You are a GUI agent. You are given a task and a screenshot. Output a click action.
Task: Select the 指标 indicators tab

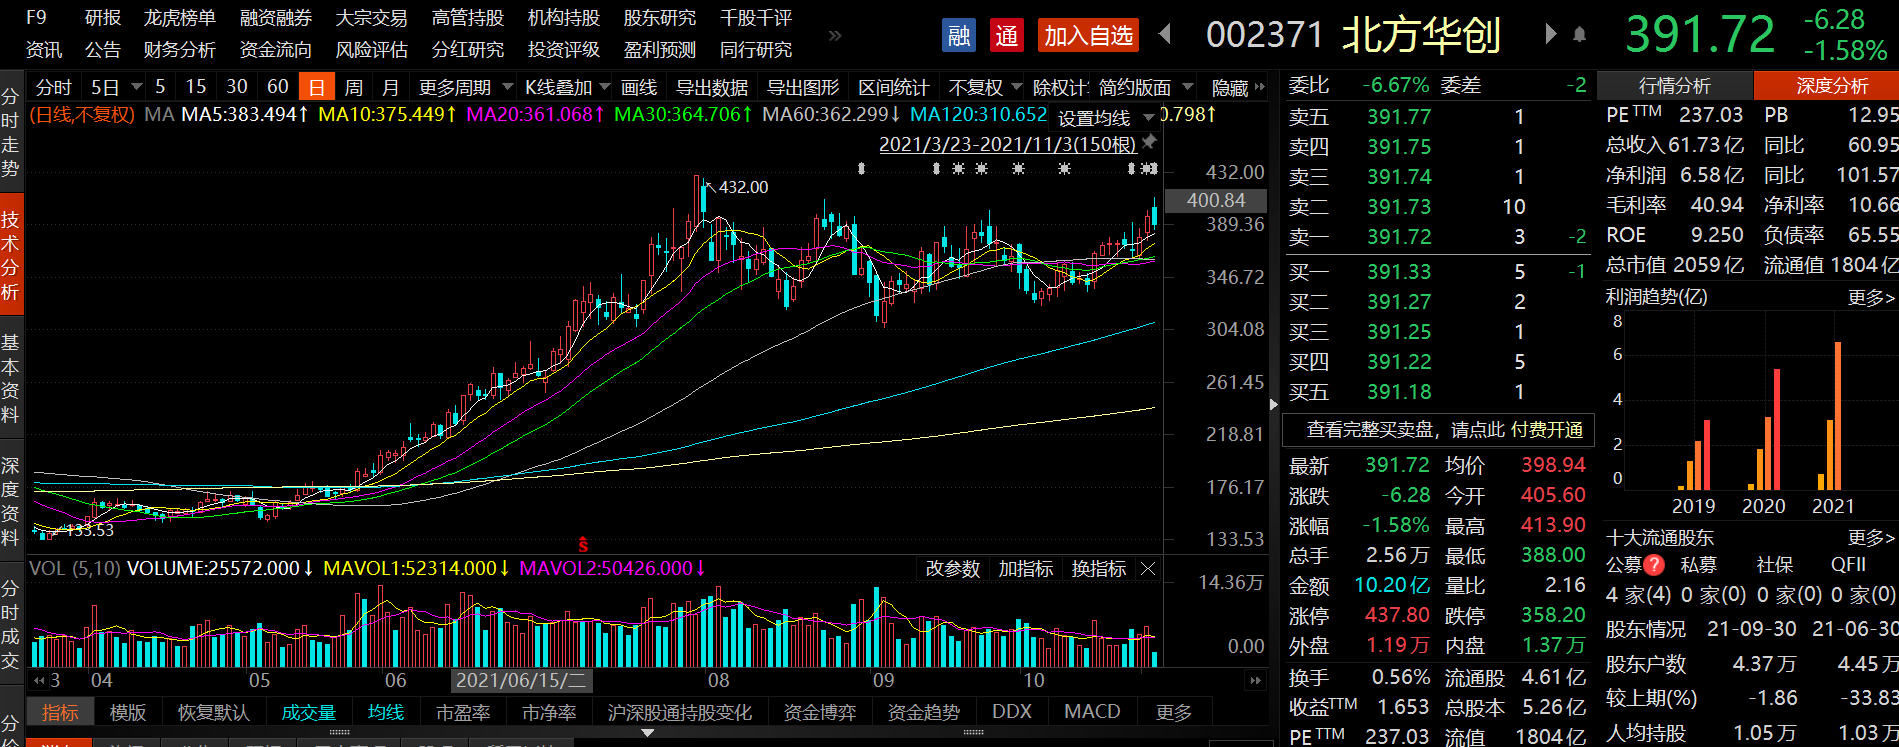60,712
